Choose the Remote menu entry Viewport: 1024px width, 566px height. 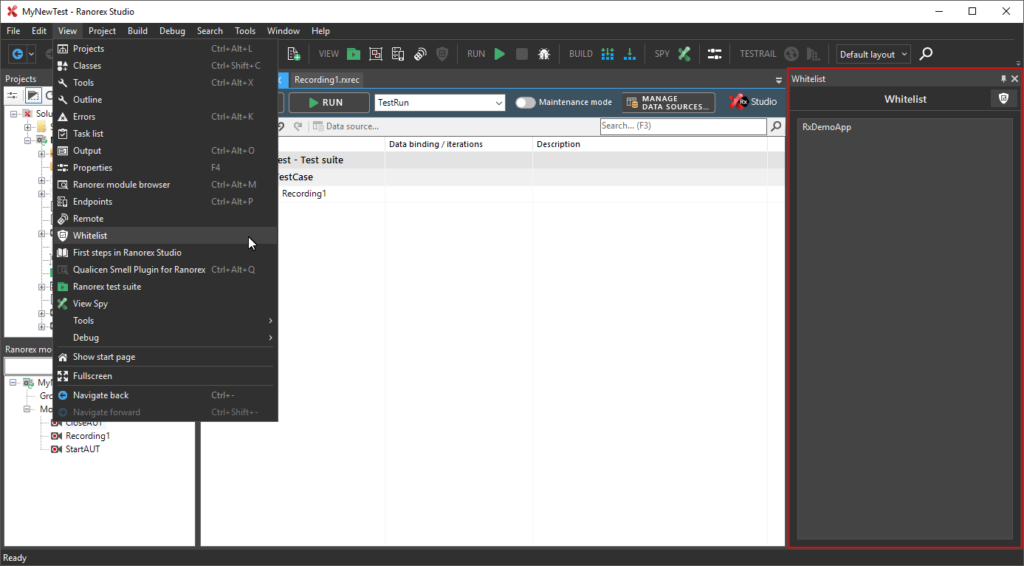pyautogui.click(x=165, y=218)
